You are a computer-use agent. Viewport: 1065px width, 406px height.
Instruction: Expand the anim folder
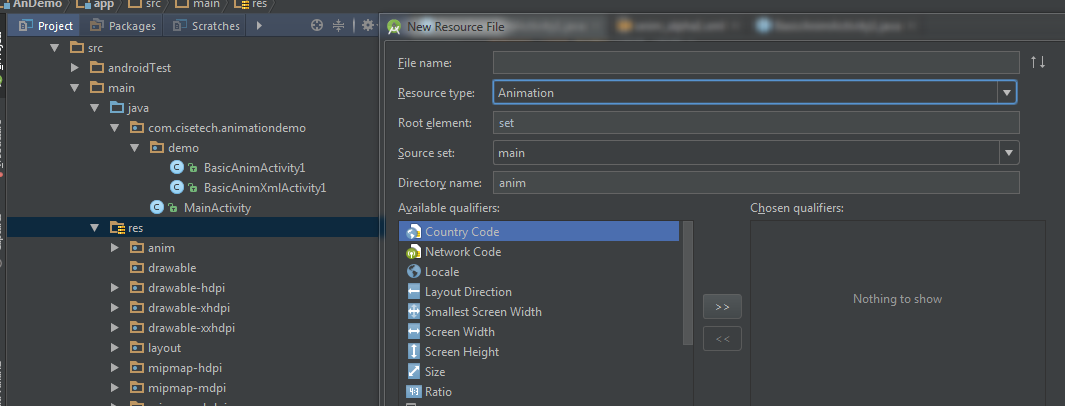coord(116,247)
